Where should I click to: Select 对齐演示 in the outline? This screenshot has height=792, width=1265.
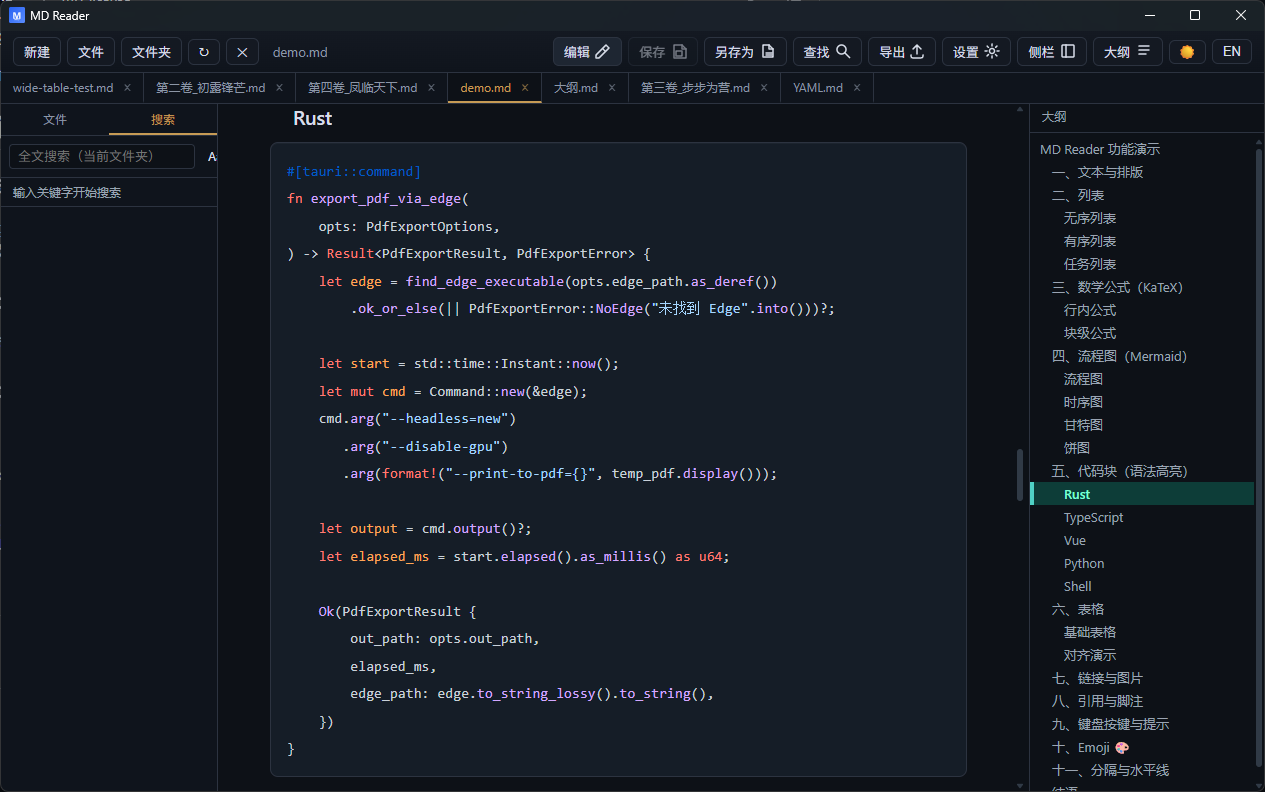point(1090,655)
